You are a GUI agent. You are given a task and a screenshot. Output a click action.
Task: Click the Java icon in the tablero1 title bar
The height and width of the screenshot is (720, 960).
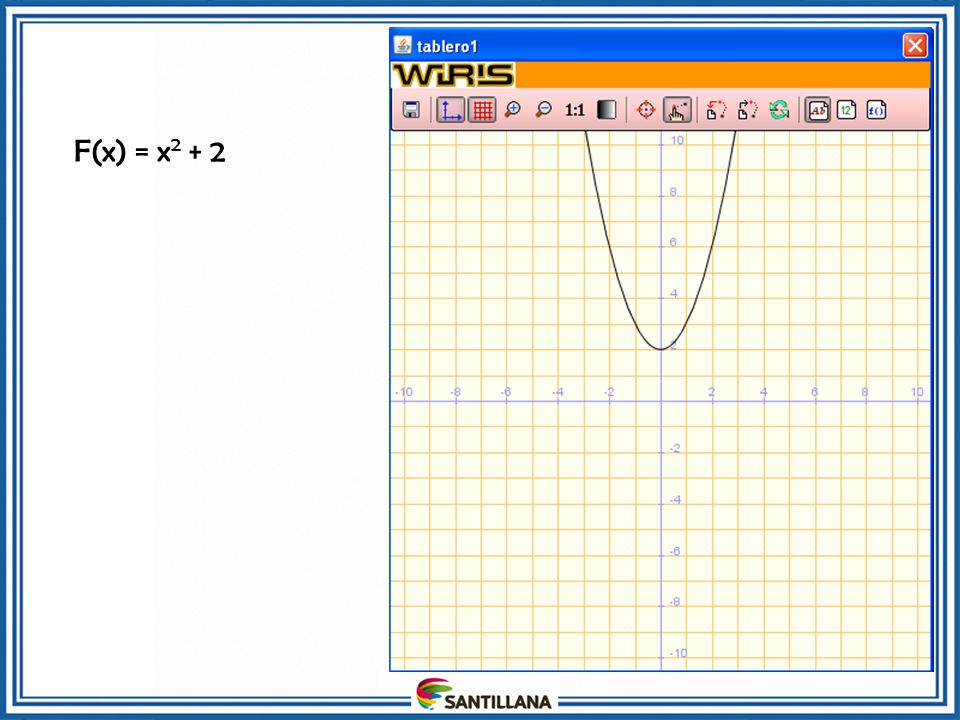(x=402, y=45)
